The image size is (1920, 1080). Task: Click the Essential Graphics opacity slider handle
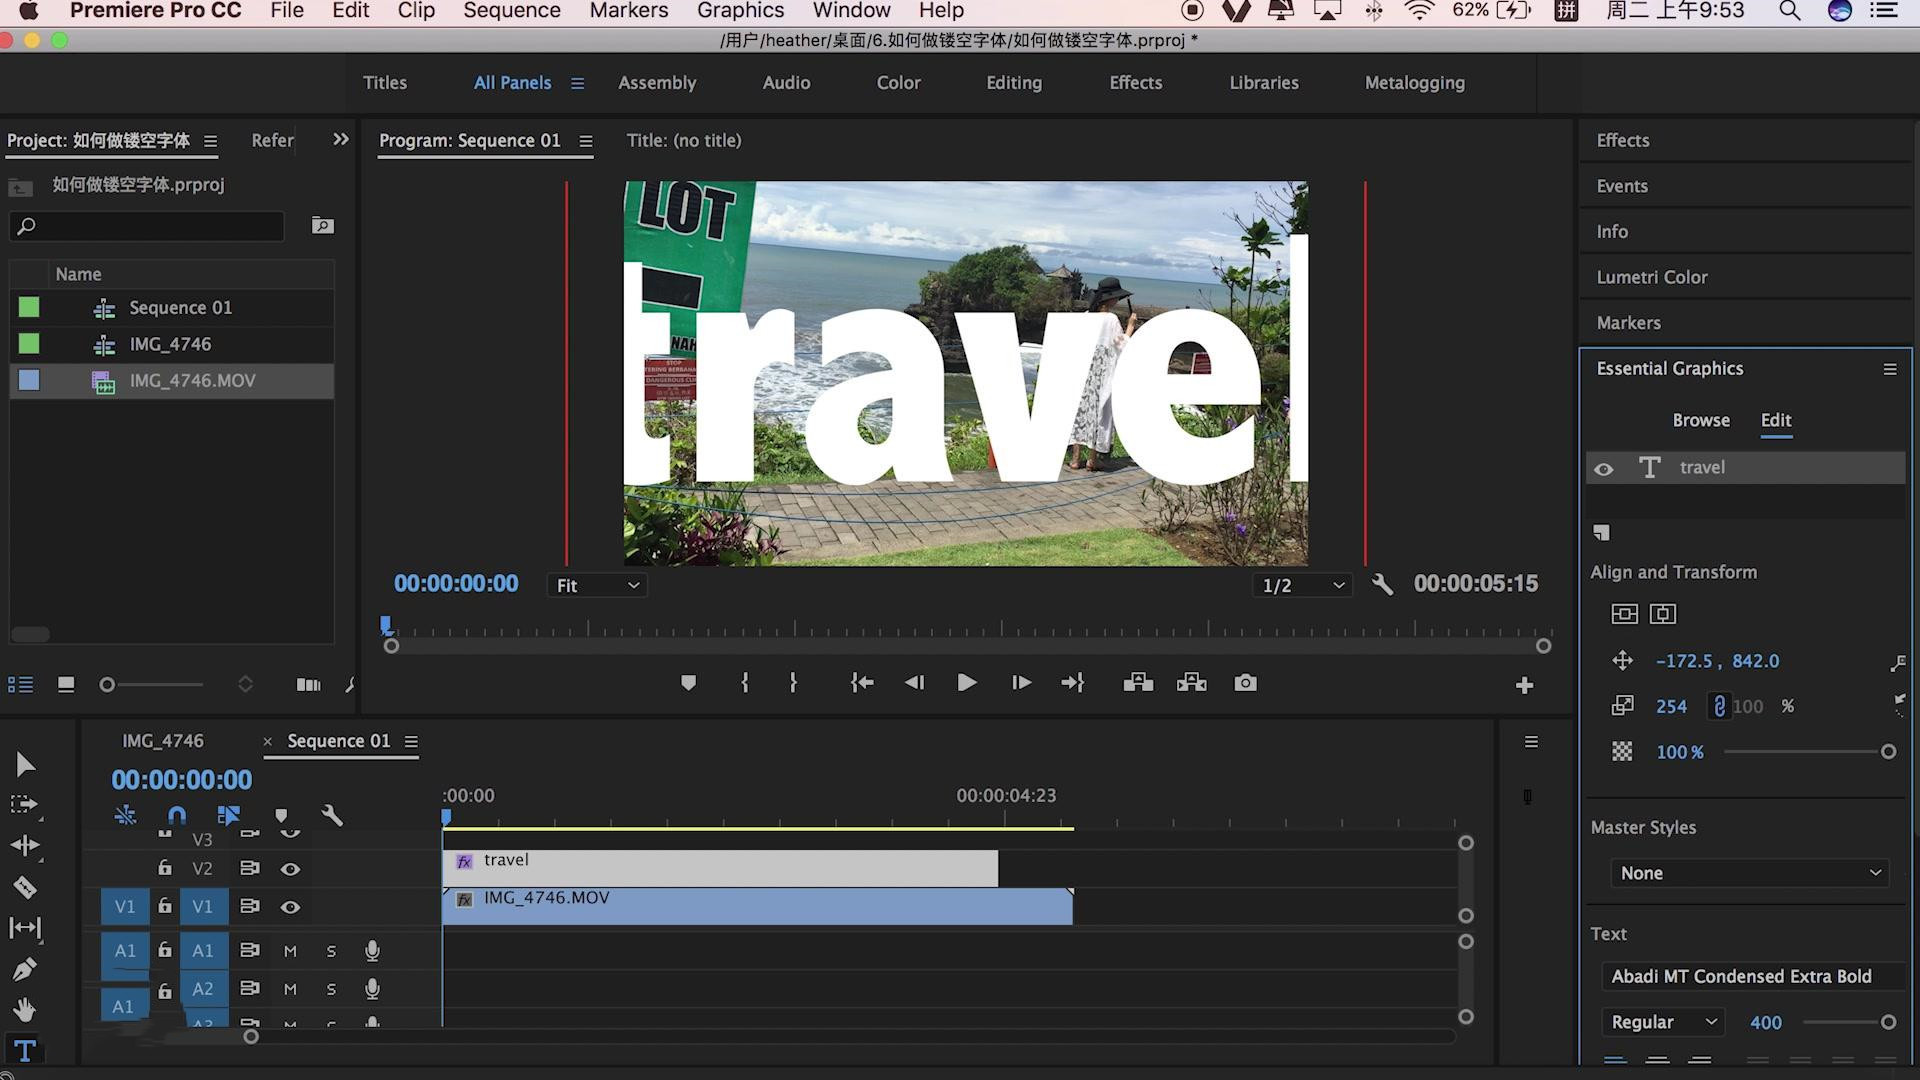pyautogui.click(x=1888, y=752)
